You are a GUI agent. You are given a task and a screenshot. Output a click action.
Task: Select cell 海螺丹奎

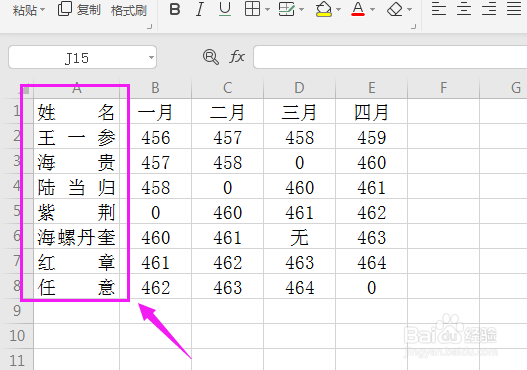77,236
